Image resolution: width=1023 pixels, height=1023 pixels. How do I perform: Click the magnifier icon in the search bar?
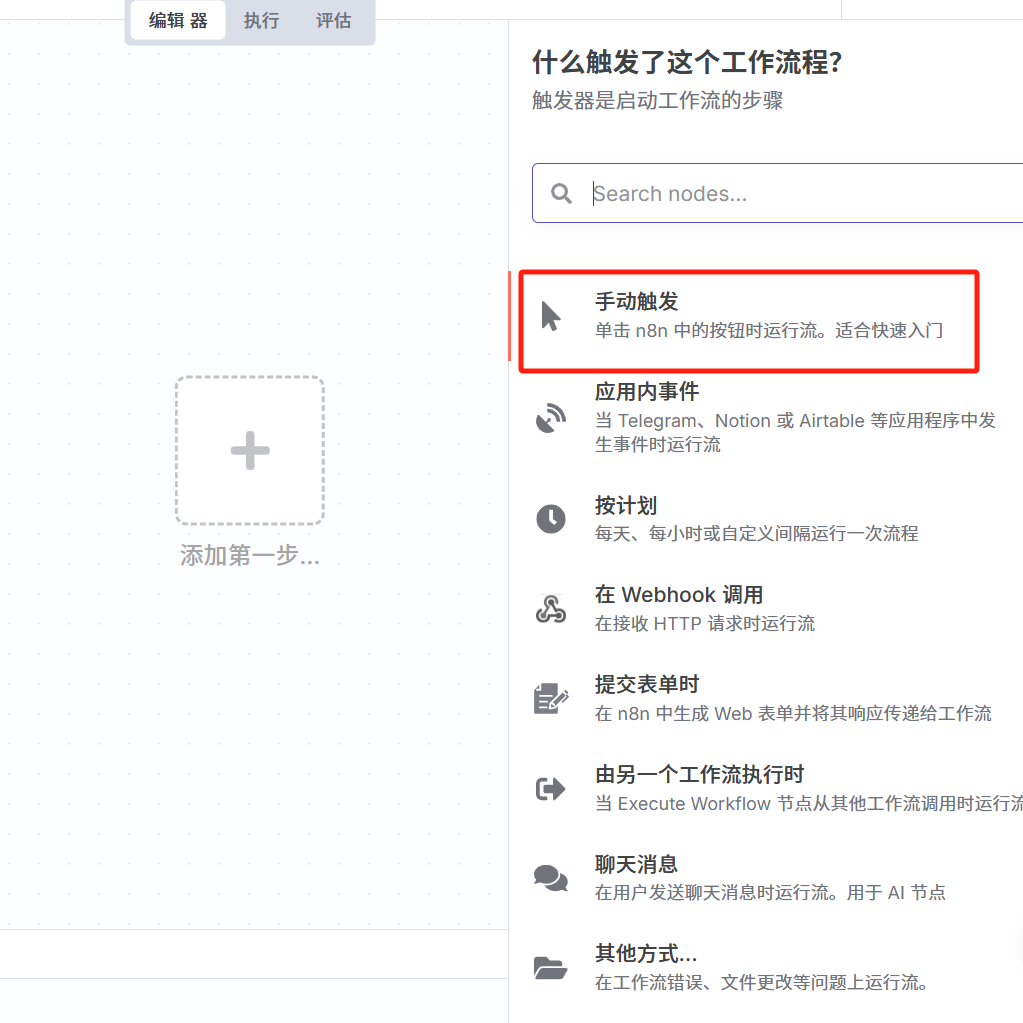[x=561, y=193]
